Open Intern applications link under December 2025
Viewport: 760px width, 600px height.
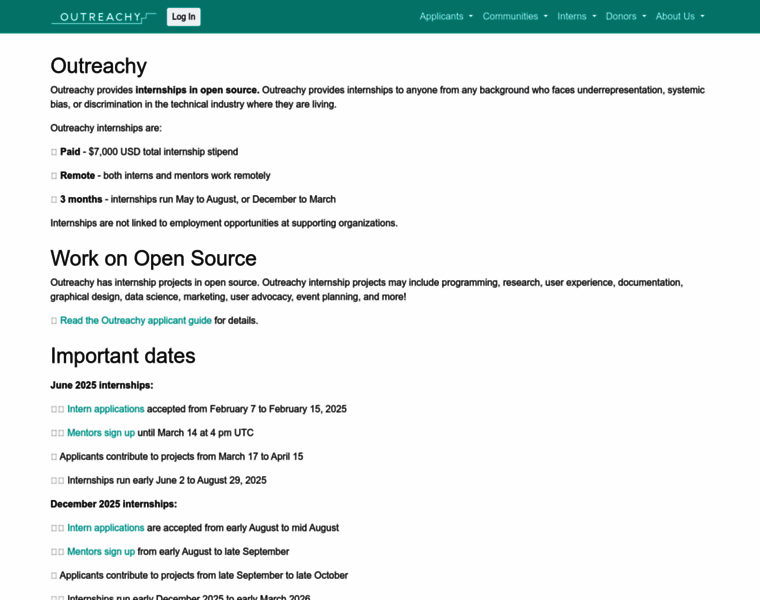[x=106, y=528]
